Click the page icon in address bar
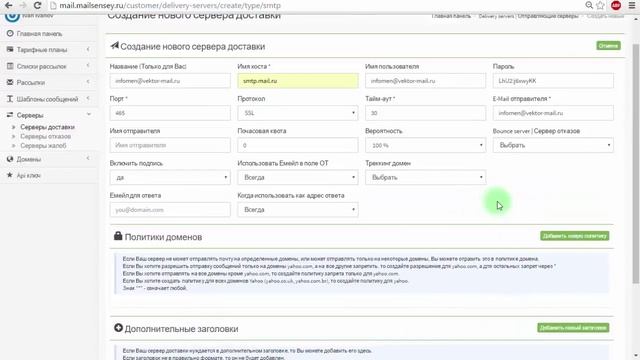Viewport: 640px width, 360px height. point(53,6)
